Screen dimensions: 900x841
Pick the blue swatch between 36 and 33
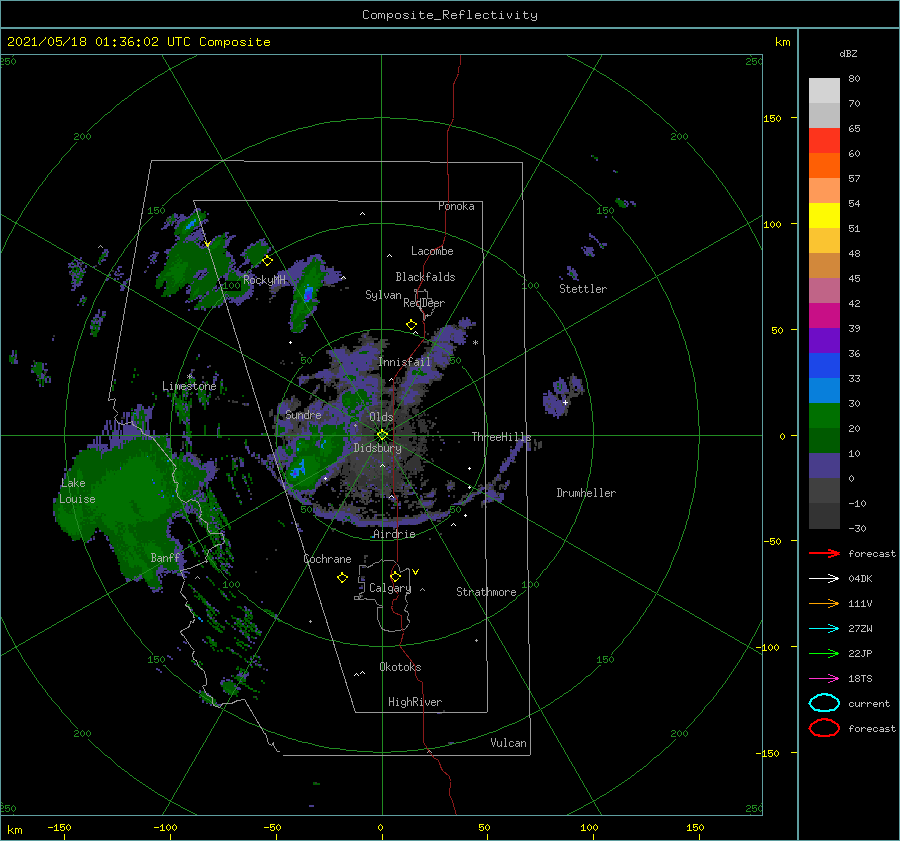[824, 366]
